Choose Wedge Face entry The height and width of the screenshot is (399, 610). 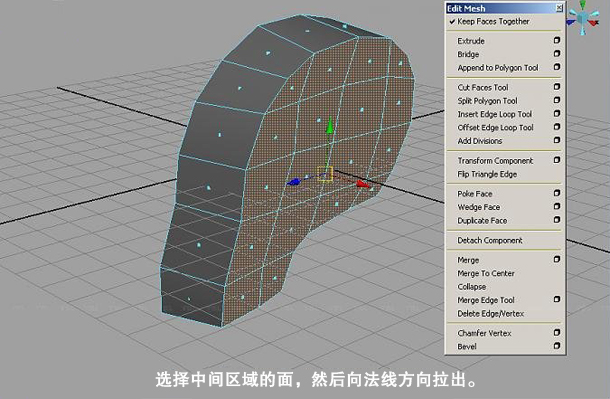479,207
